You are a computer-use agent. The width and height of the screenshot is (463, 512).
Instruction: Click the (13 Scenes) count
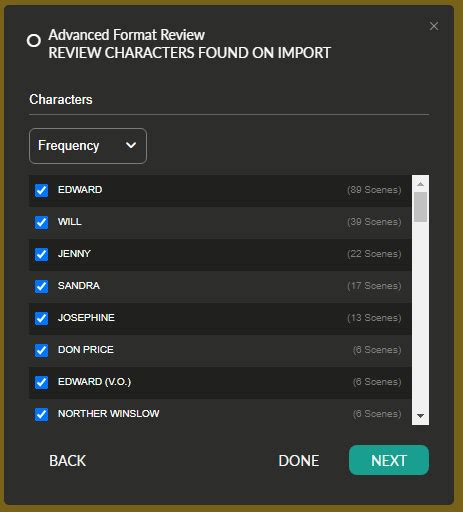click(x=374, y=318)
